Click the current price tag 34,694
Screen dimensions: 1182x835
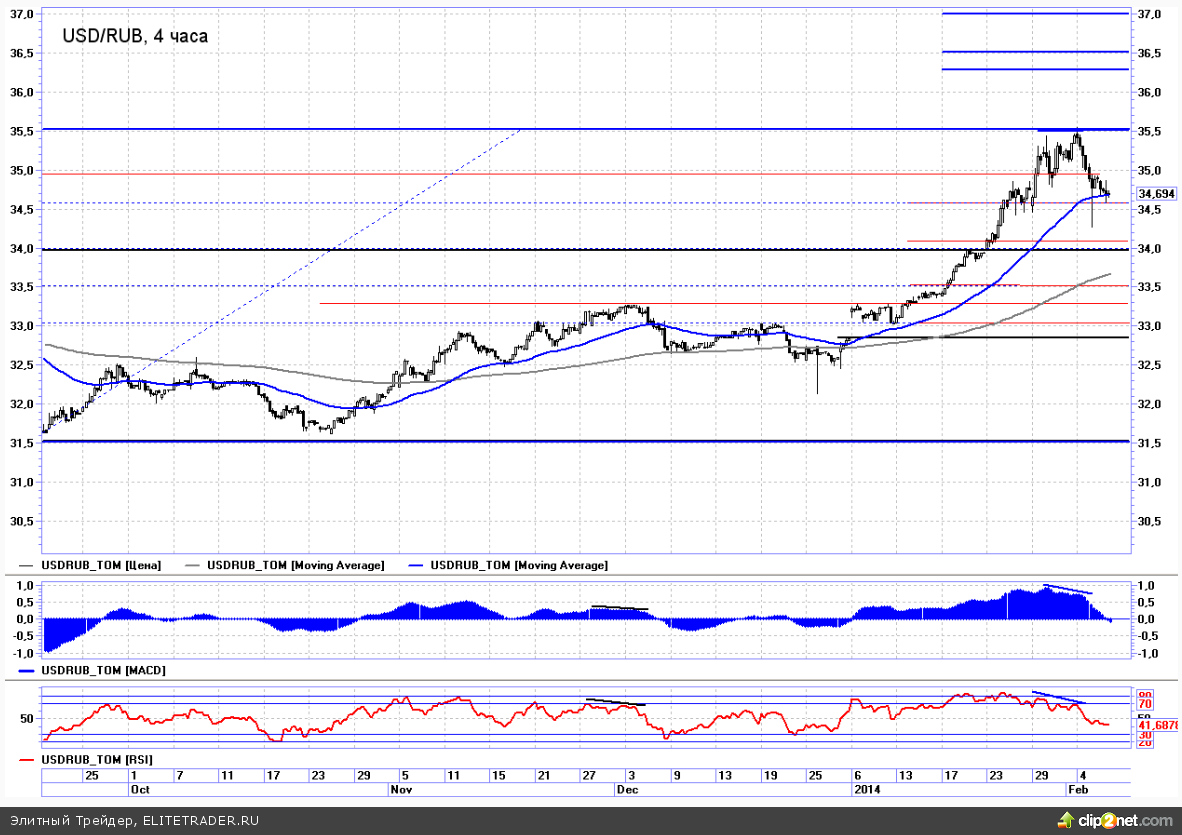point(1156,194)
